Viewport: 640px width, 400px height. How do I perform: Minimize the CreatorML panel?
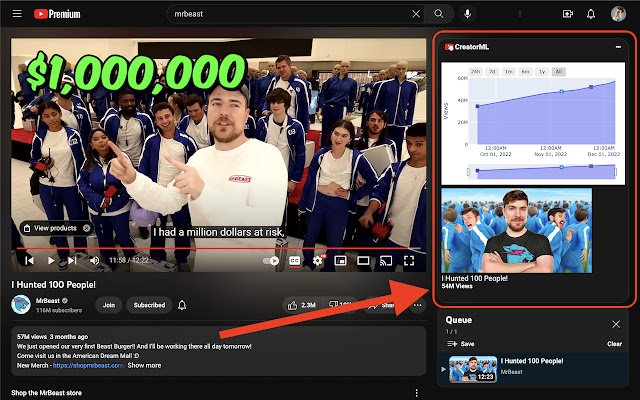point(618,47)
